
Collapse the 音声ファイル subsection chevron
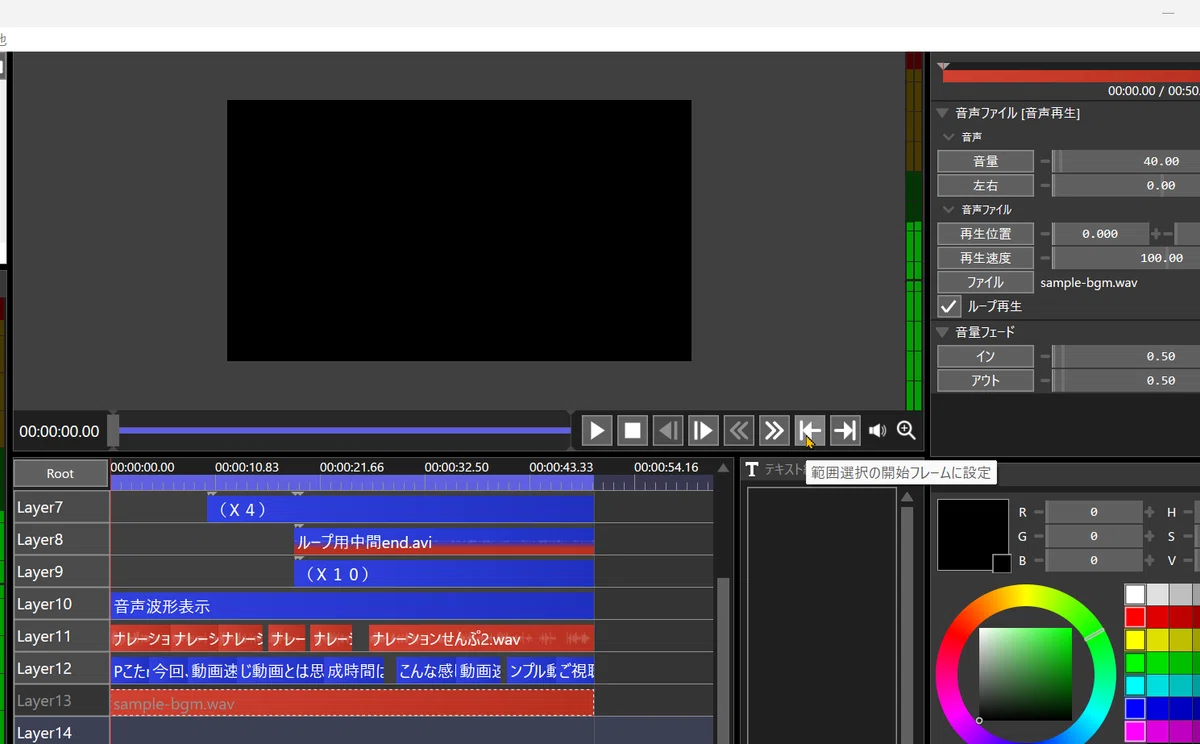(x=950, y=210)
